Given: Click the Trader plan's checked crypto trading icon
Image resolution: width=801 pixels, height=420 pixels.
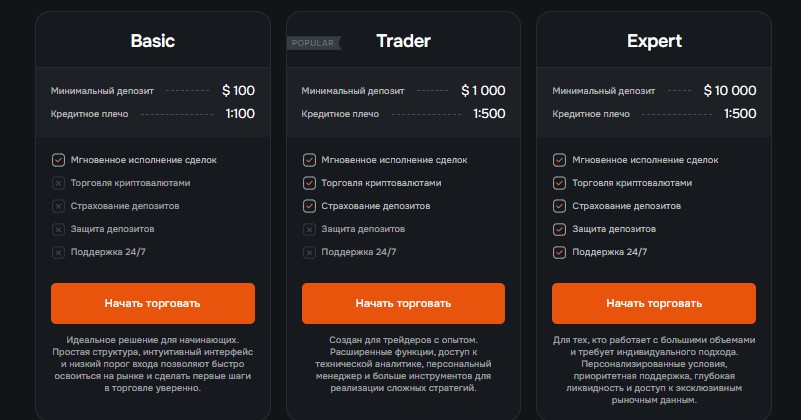Looking at the screenshot, I should [x=309, y=183].
